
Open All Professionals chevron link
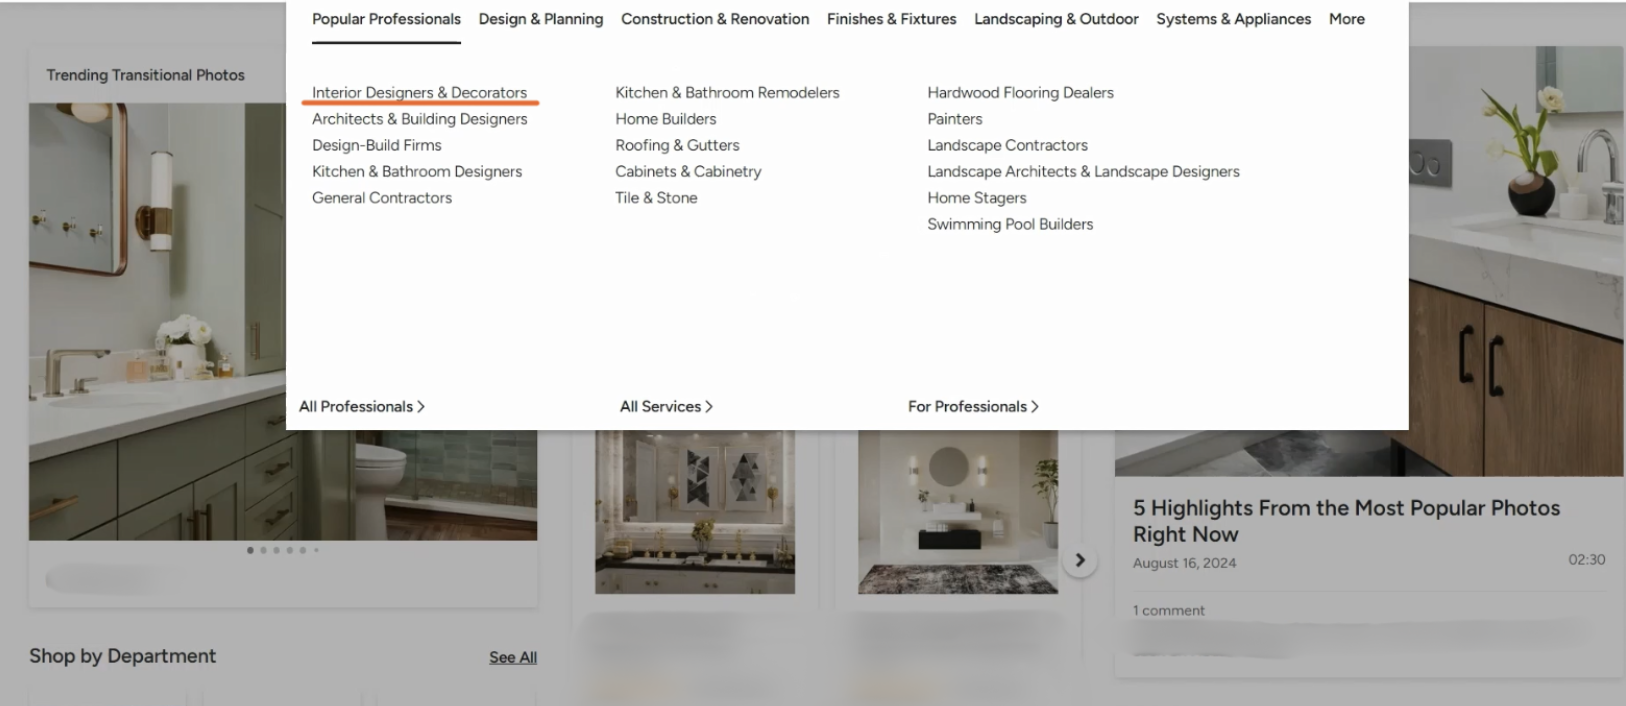click(362, 406)
